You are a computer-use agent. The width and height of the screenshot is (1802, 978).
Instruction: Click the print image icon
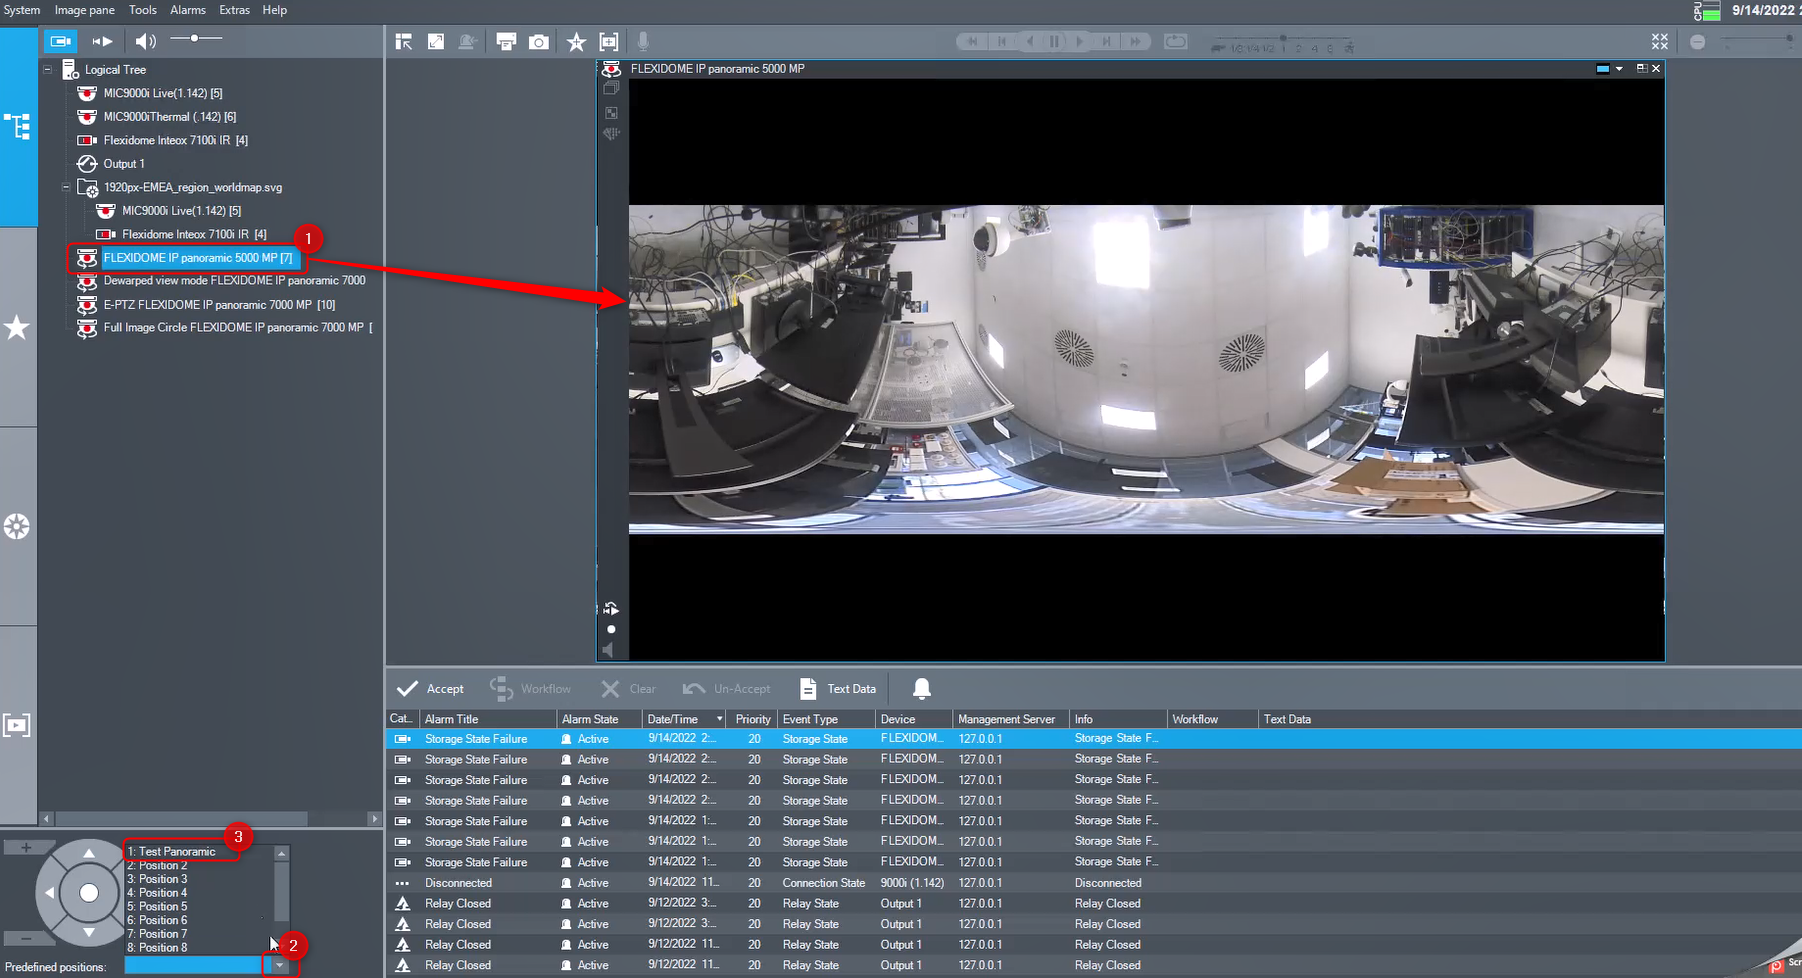point(506,42)
